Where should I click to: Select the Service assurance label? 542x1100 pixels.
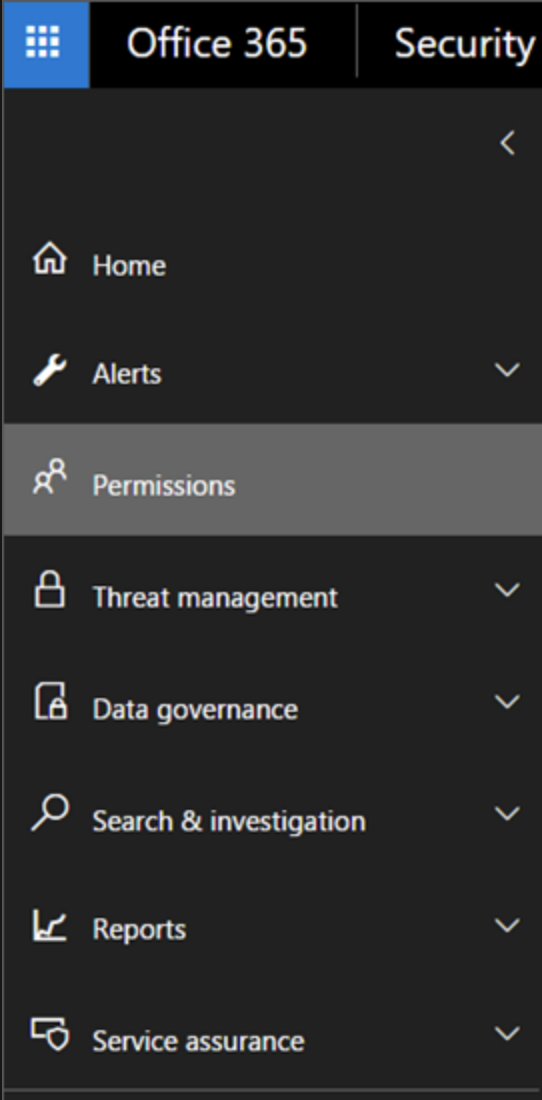[198, 1040]
